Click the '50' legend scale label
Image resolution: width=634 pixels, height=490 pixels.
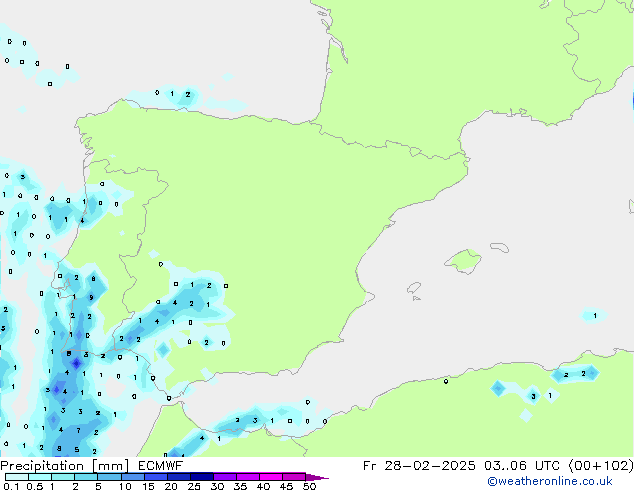click(x=310, y=486)
